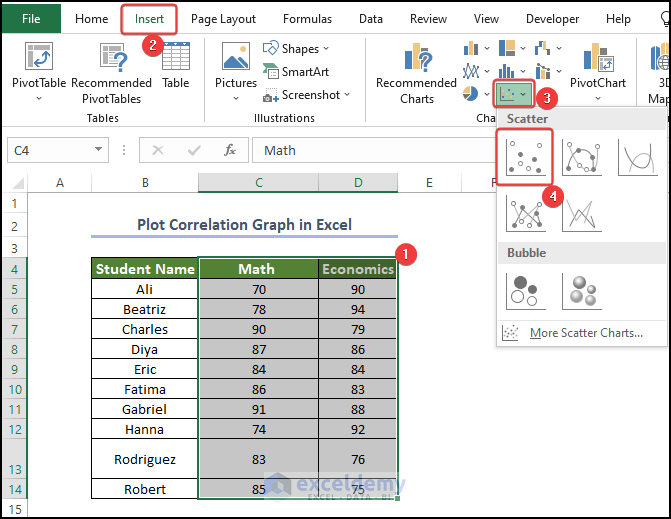671x519 pixels.
Task: Insert a waterfall or stock chart
Action: coord(543,48)
